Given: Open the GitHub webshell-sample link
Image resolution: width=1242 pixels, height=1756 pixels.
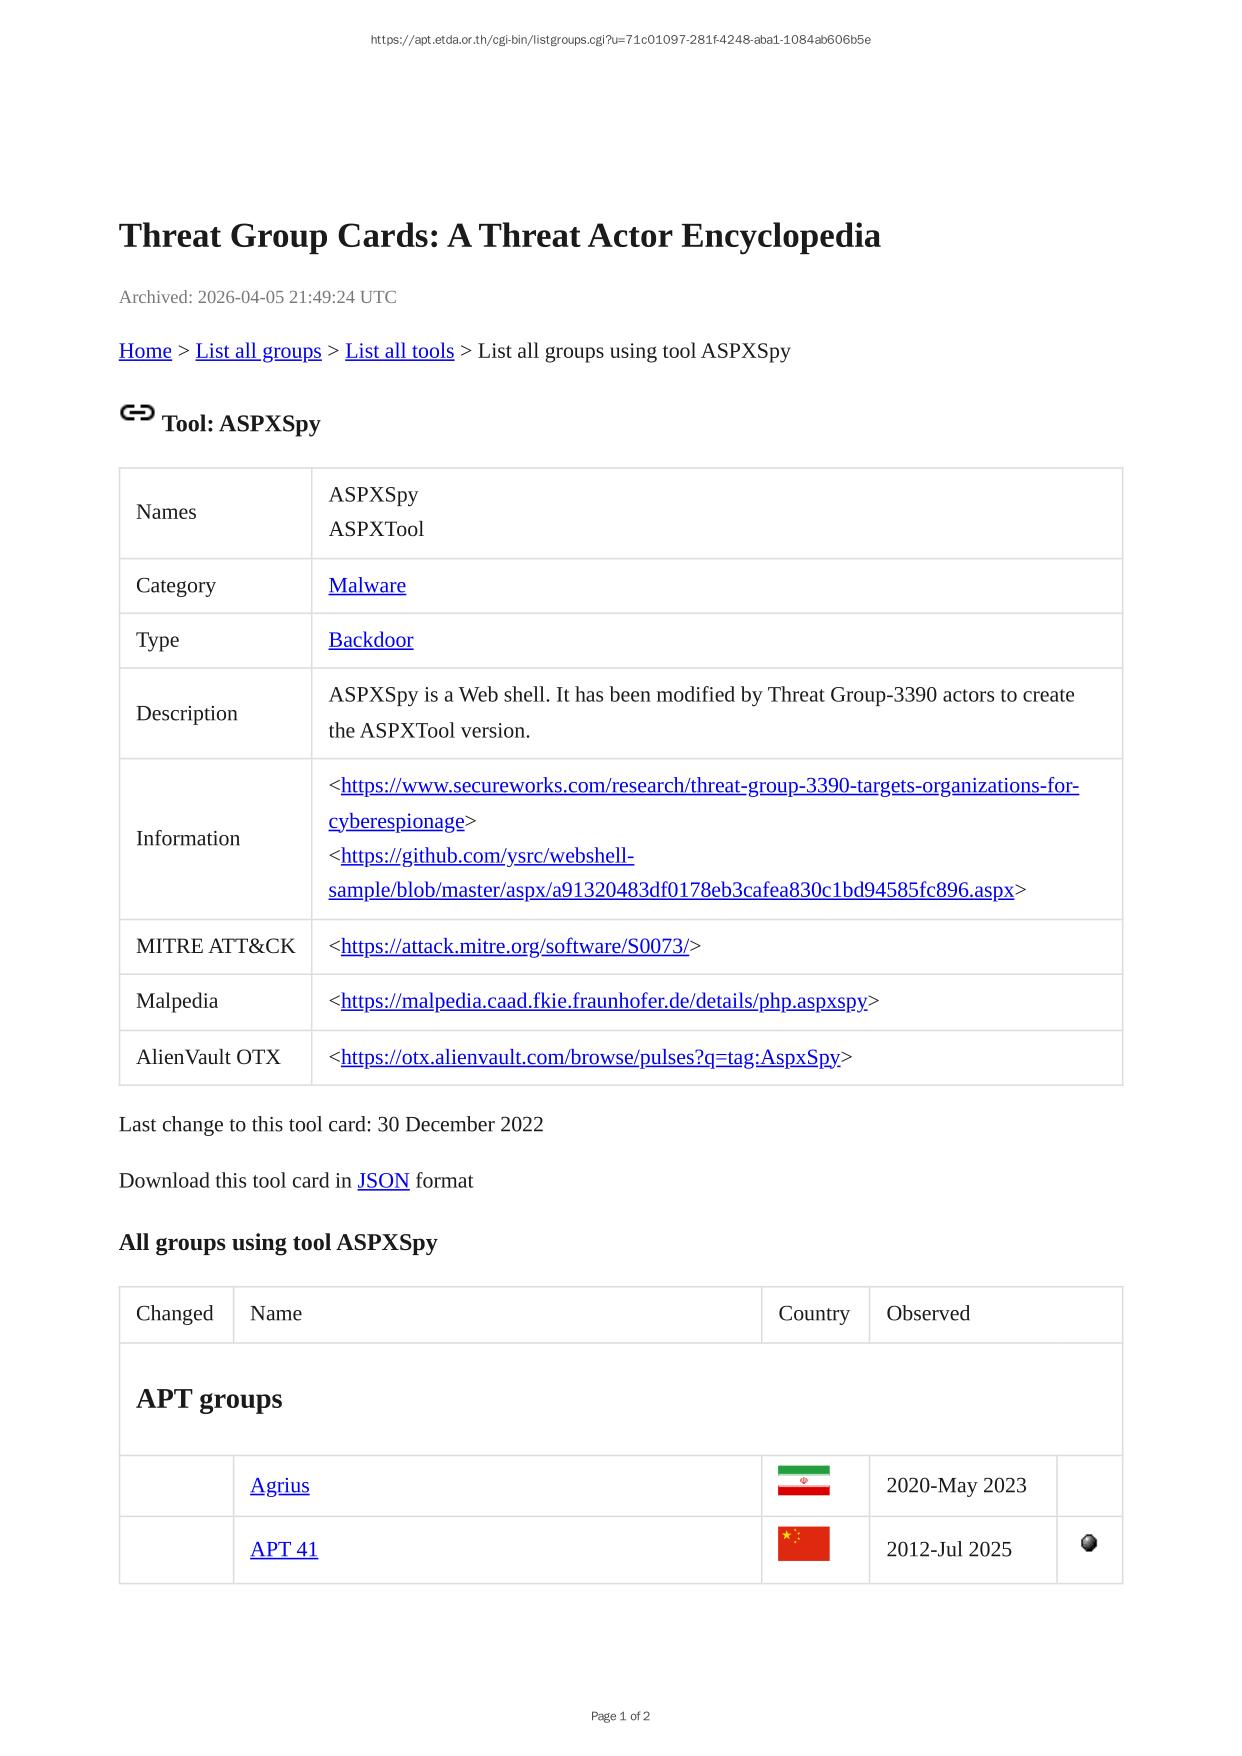Looking at the screenshot, I should (670, 890).
